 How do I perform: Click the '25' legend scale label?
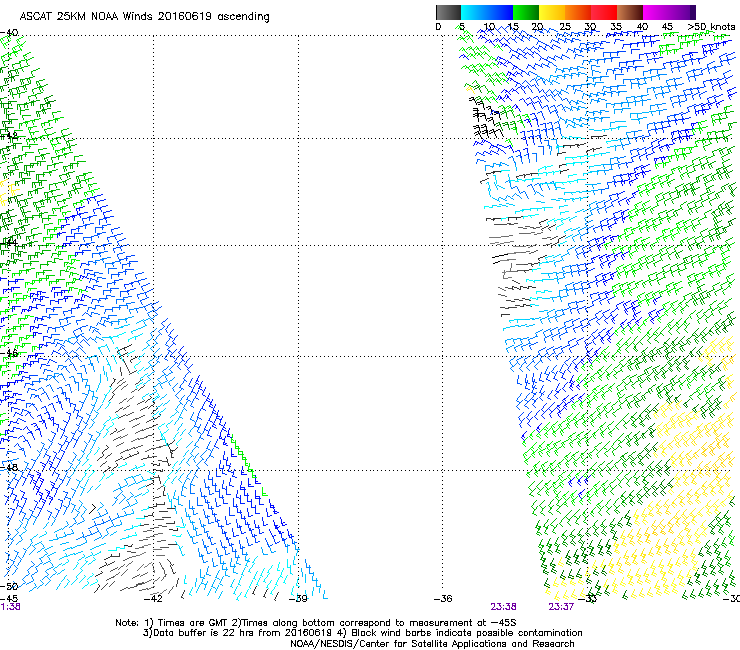565,27
